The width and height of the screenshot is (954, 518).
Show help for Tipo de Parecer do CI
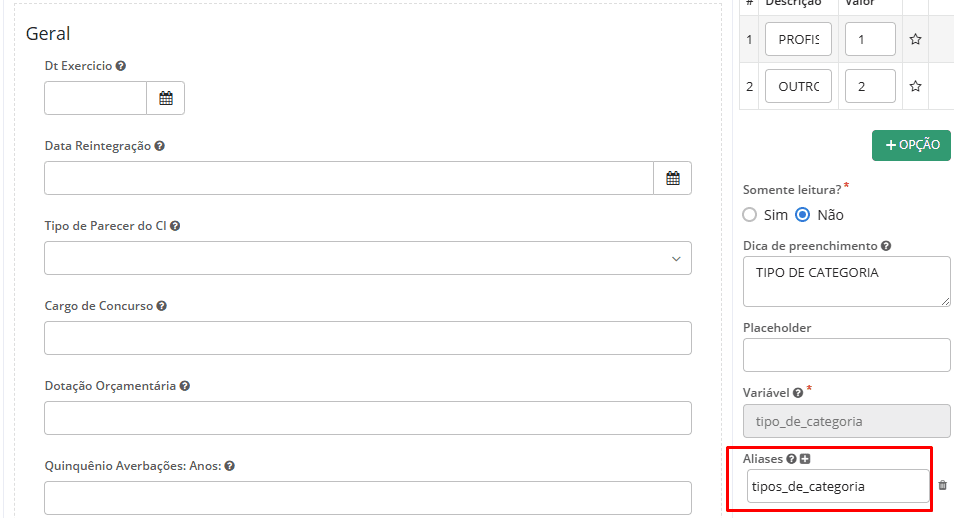175,226
